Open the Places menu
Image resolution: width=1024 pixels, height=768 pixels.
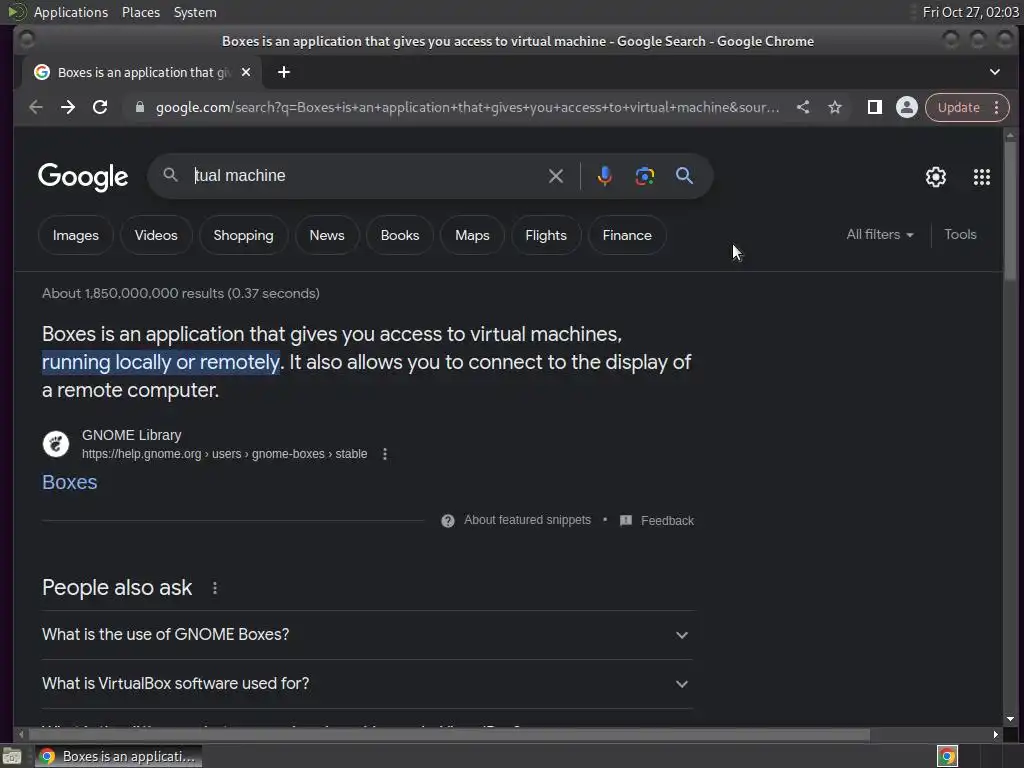[x=141, y=12]
